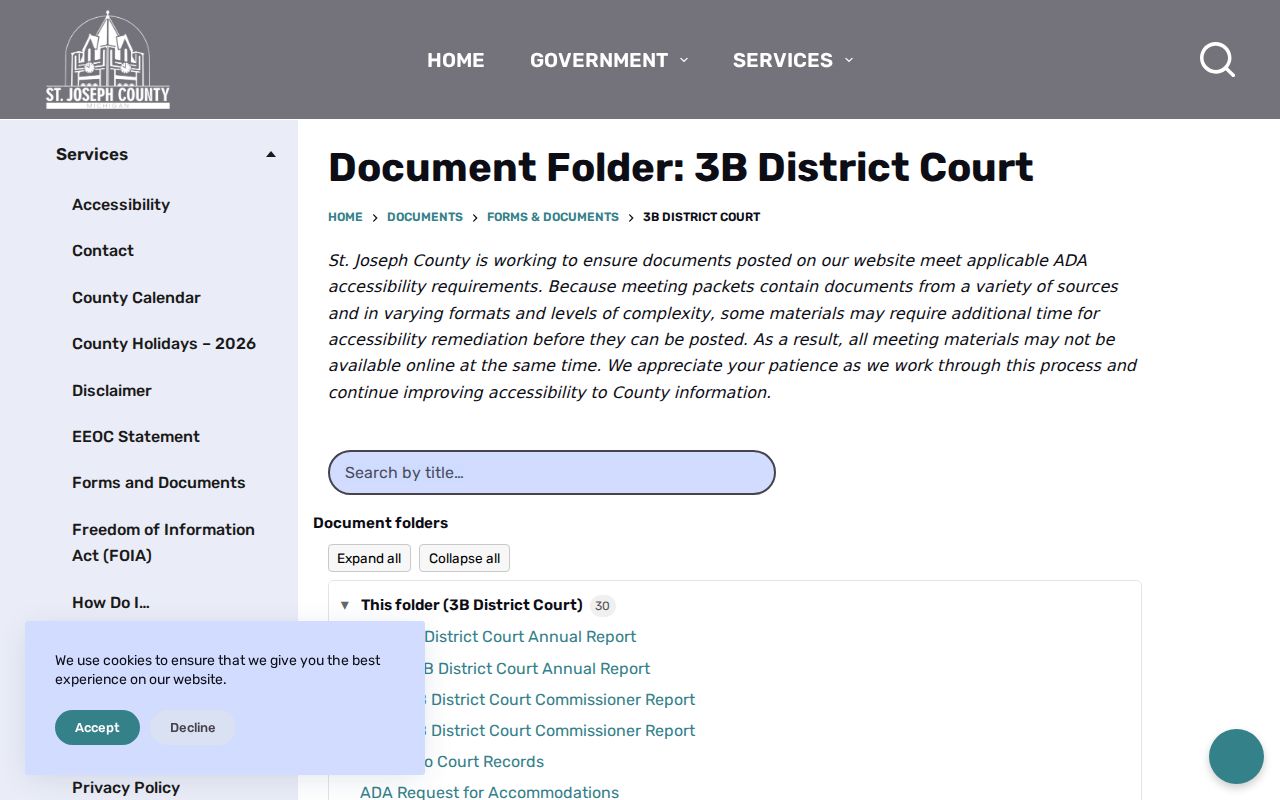Click the 30 document count badge
The image size is (1280, 800).
602,606
